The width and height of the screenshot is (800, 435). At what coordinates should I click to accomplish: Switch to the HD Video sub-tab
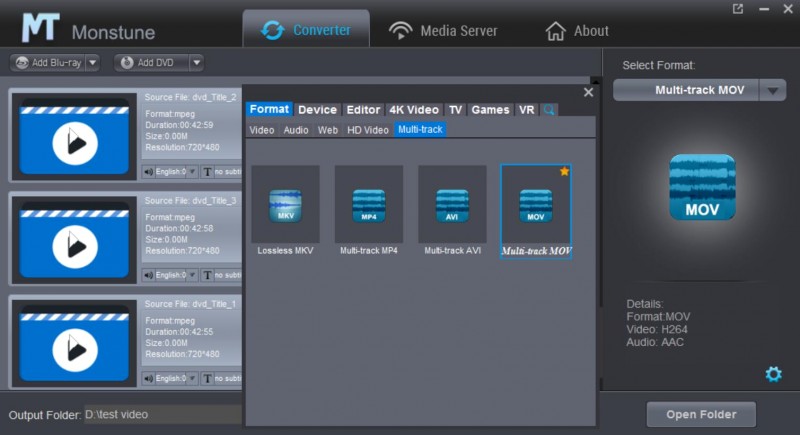click(x=367, y=130)
